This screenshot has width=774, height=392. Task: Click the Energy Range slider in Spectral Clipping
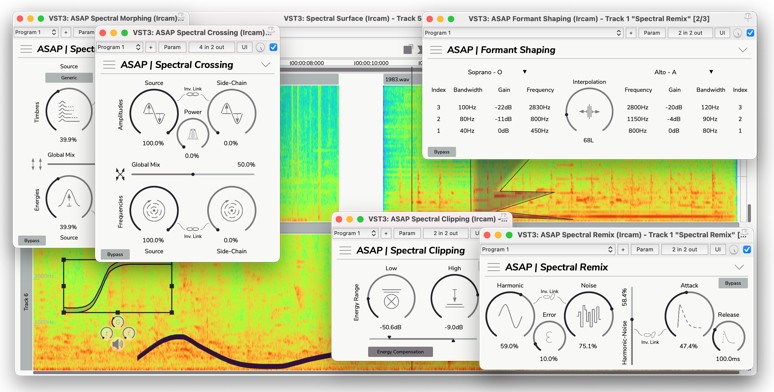coord(424,339)
